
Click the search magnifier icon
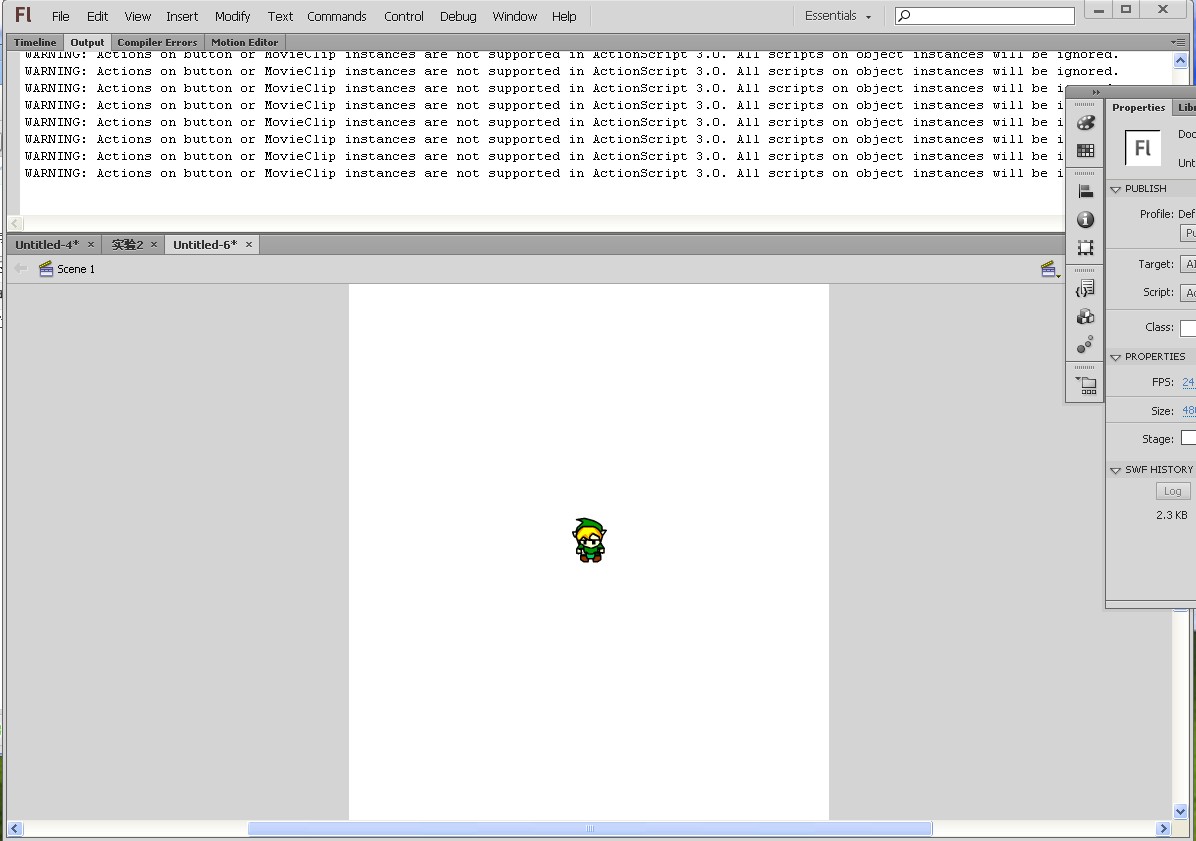905,15
